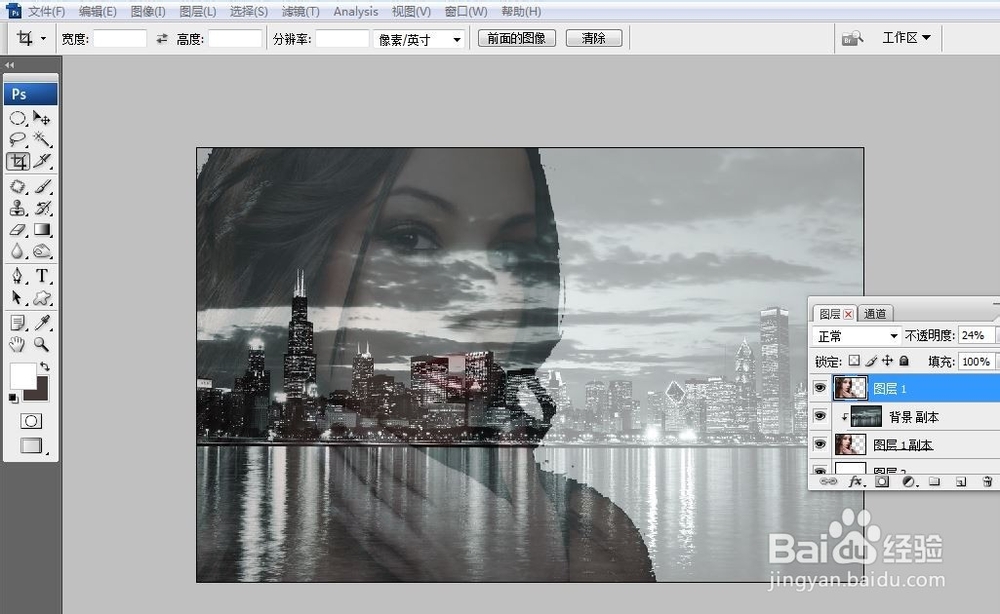Click the 分辨率 resolution input field

[342, 39]
